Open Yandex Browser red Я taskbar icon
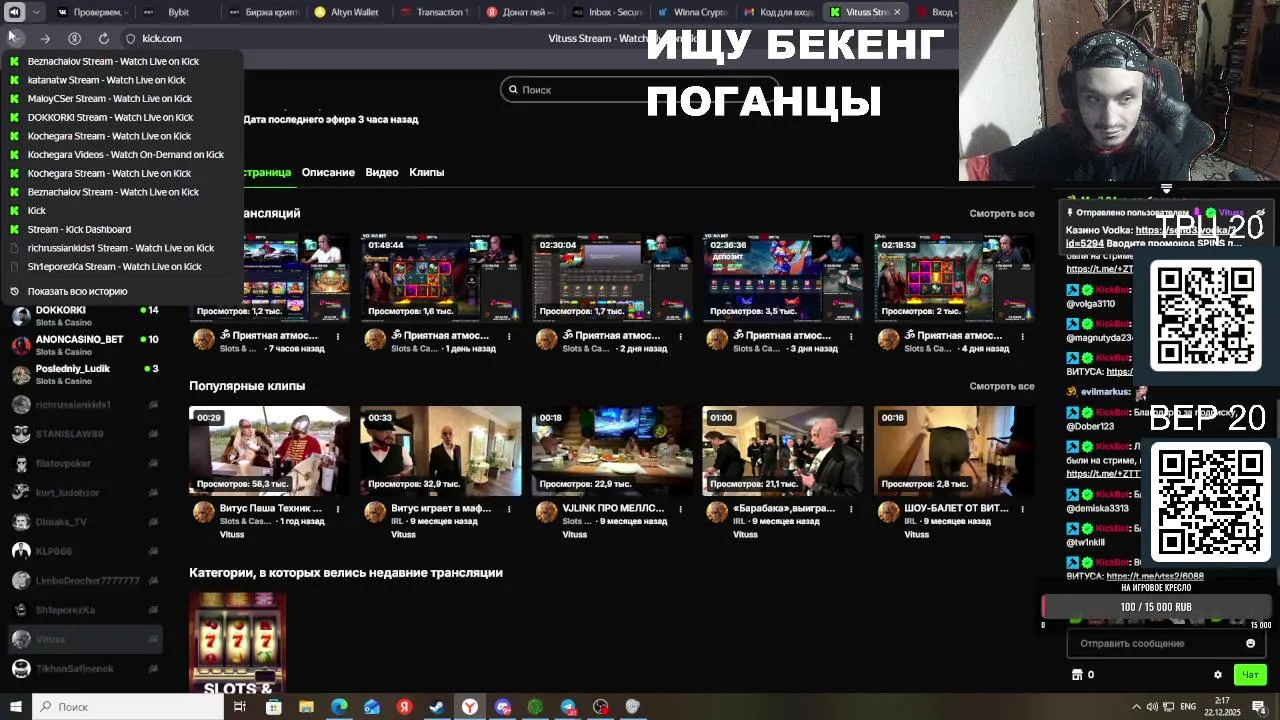This screenshot has width=1280, height=720. coord(404,707)
